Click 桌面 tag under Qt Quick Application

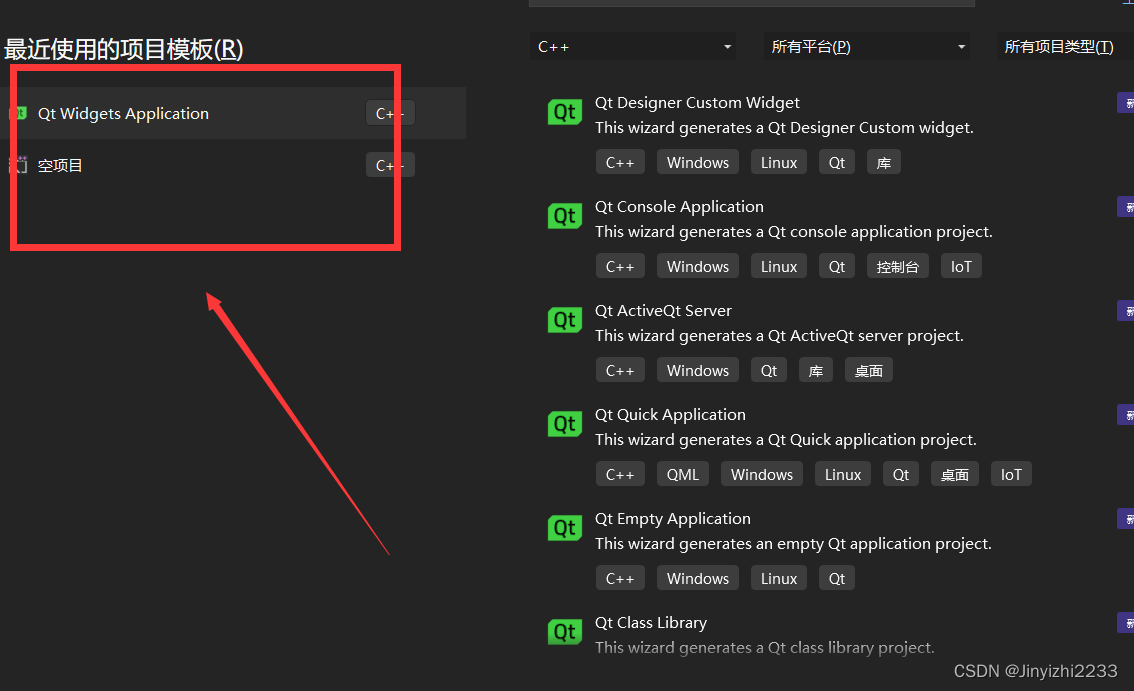955,475
